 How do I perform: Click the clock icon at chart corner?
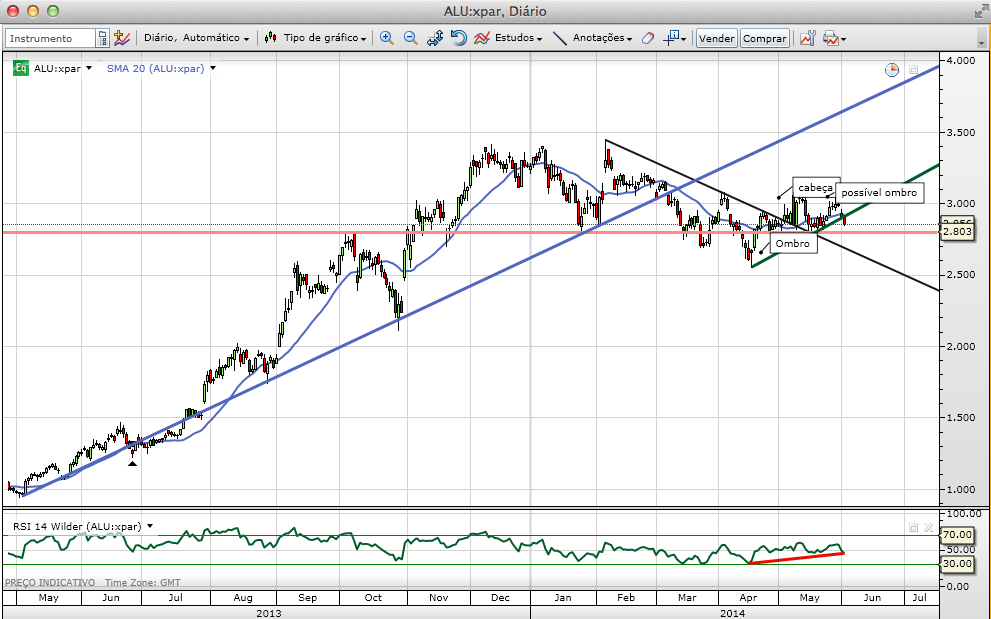click(892, 70)
